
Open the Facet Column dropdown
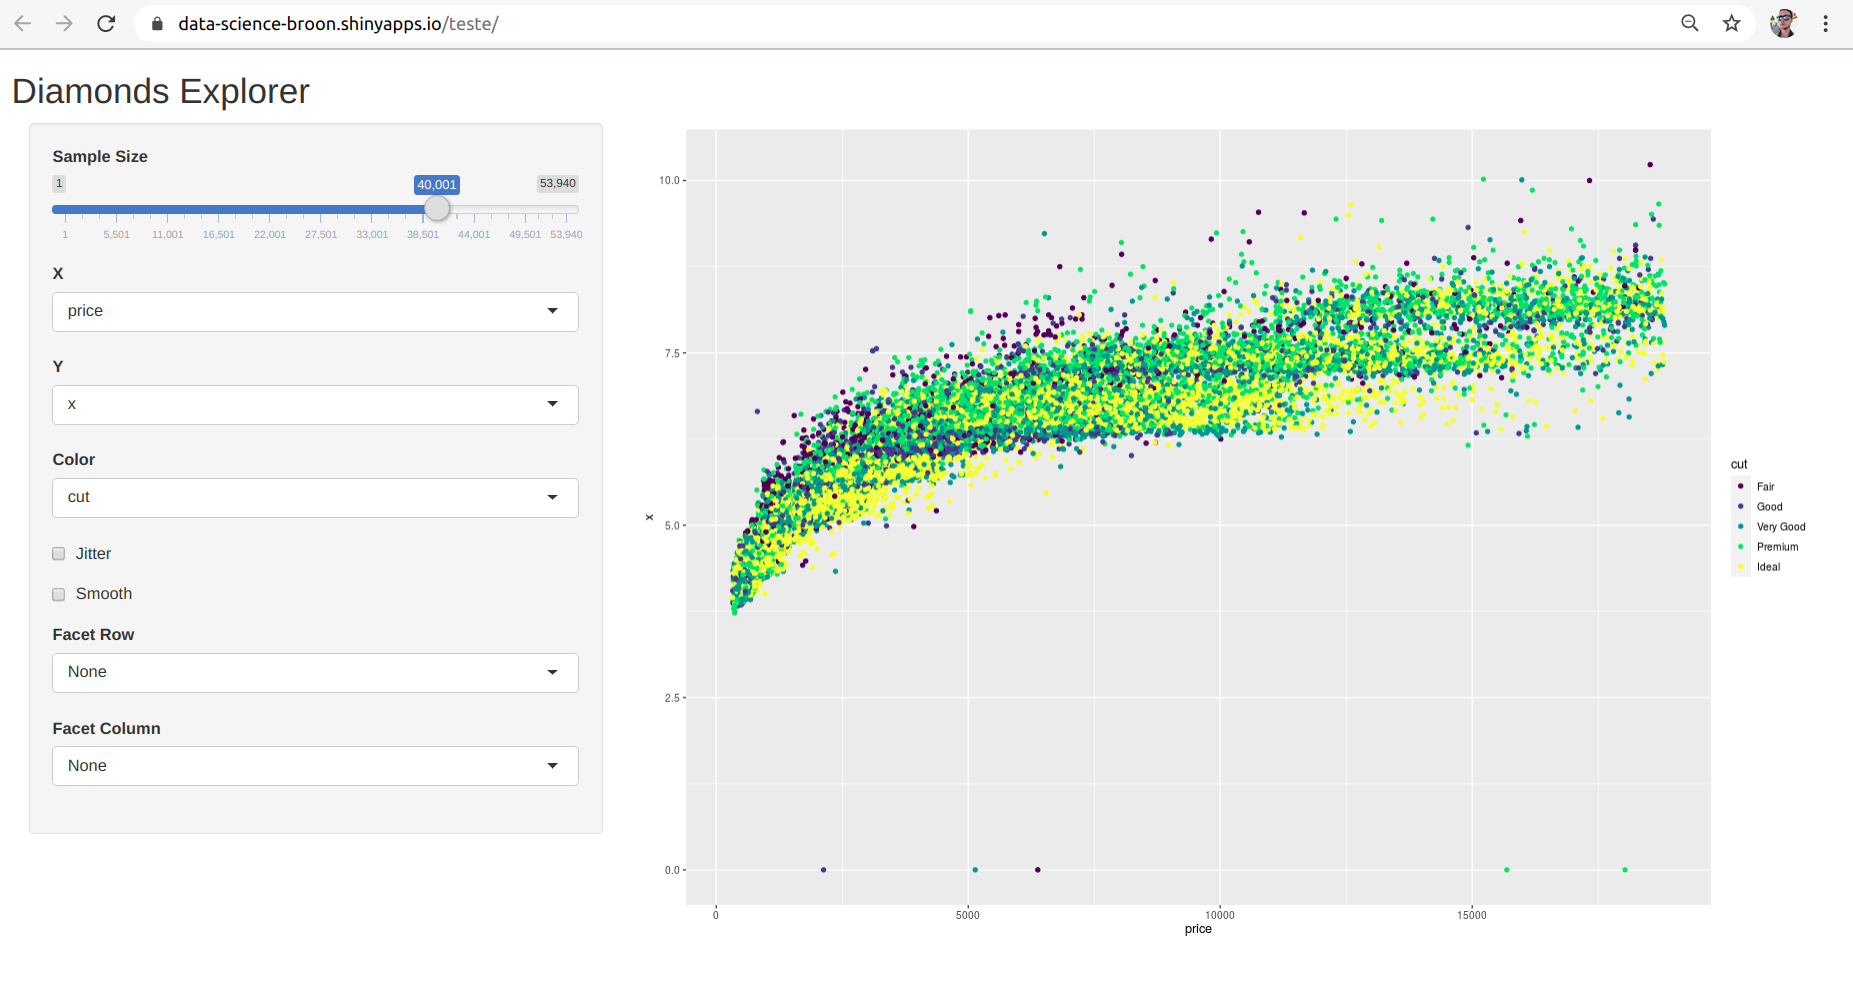(x=315, y=766)
